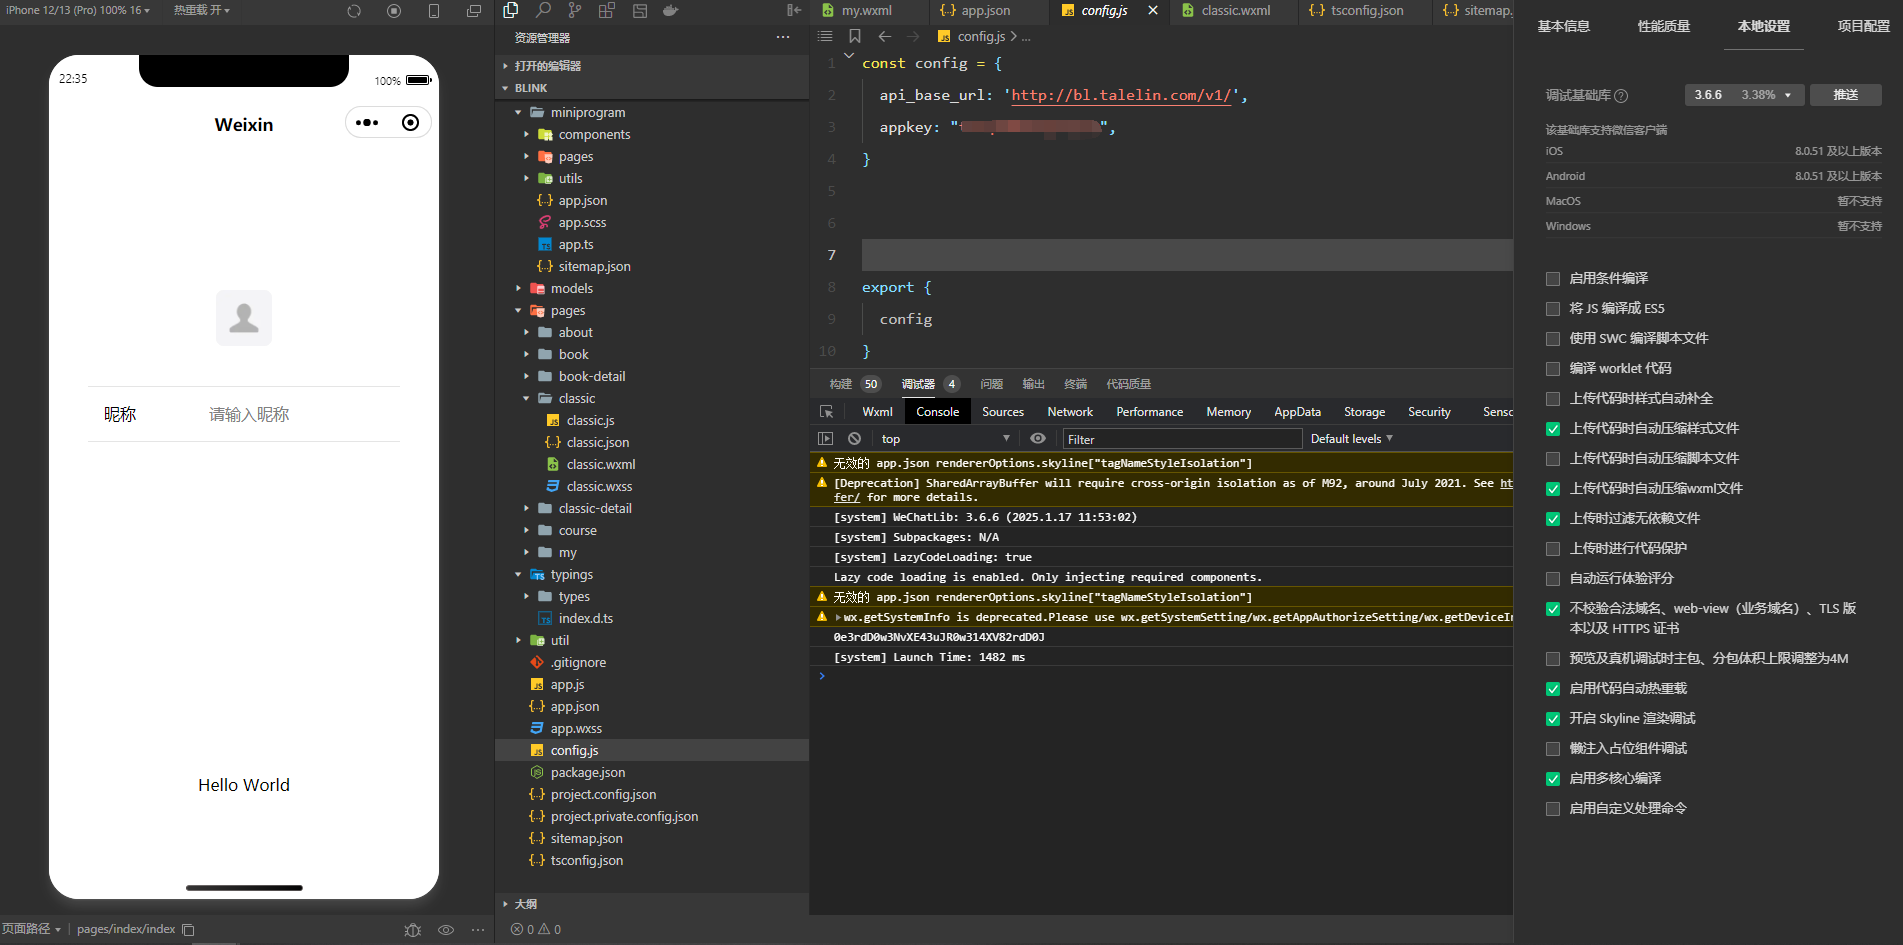Click in the console Filter field

pos(1182,439)
